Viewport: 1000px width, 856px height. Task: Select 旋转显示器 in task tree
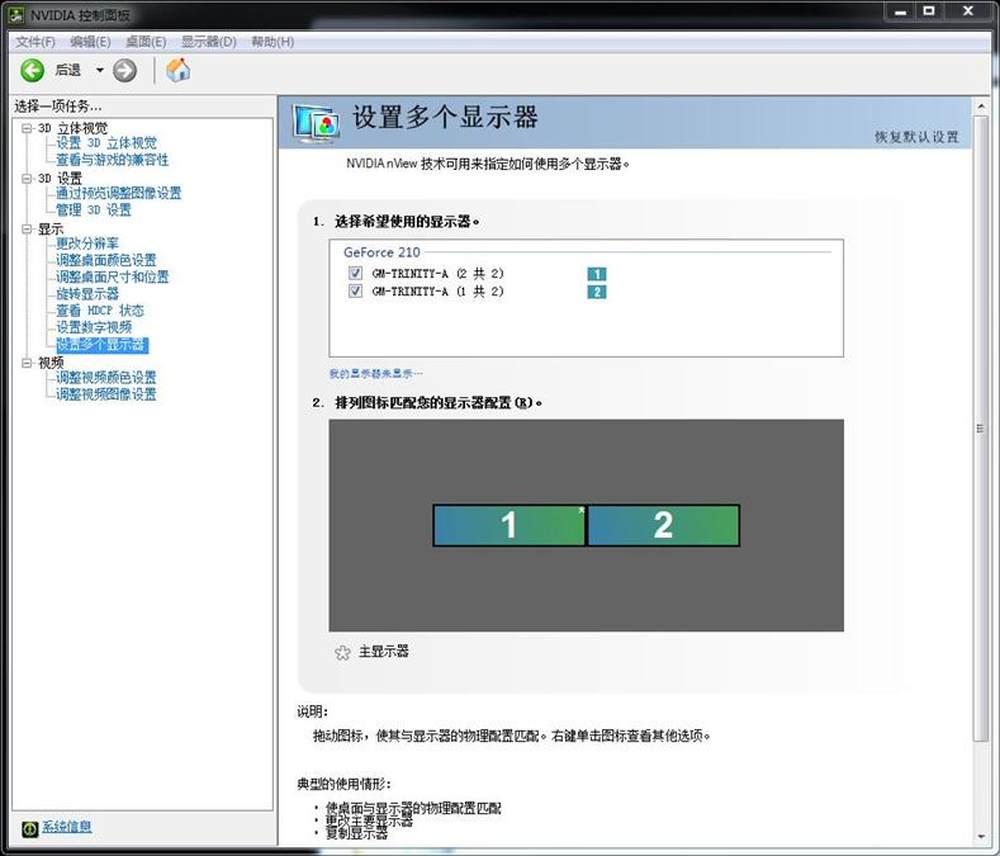pyautogui.click(x=87, y=294)
